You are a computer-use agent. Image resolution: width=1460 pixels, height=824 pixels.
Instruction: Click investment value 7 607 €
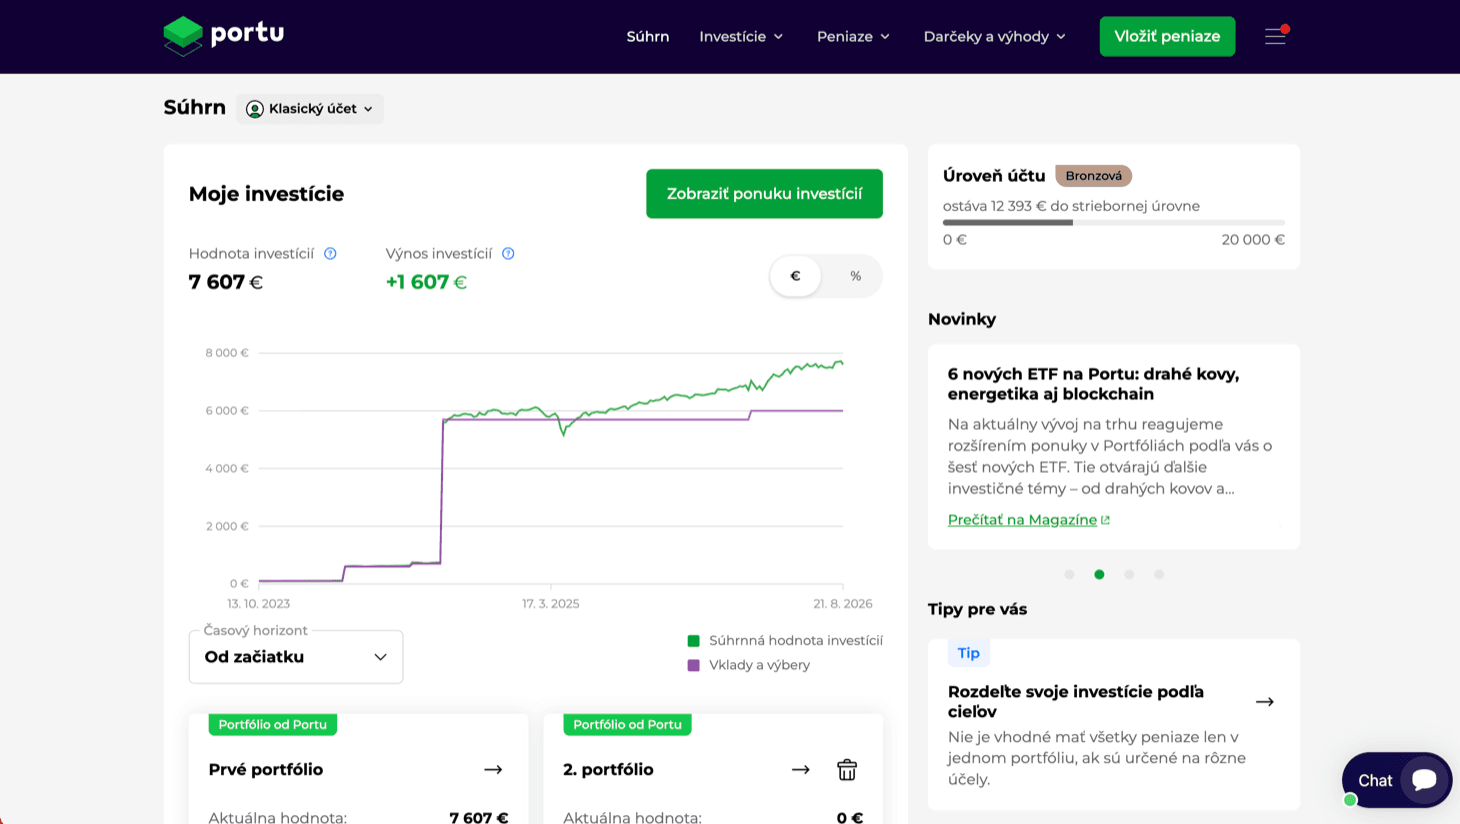click(226, 282)
